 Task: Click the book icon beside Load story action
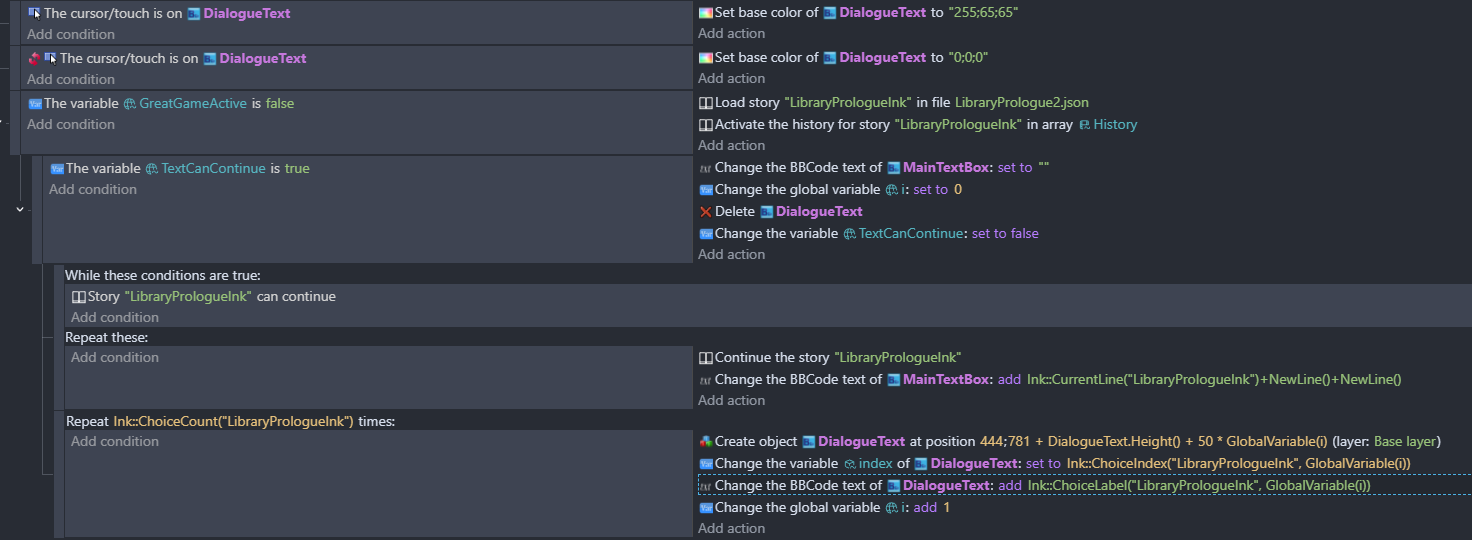[x=706, y=103]
